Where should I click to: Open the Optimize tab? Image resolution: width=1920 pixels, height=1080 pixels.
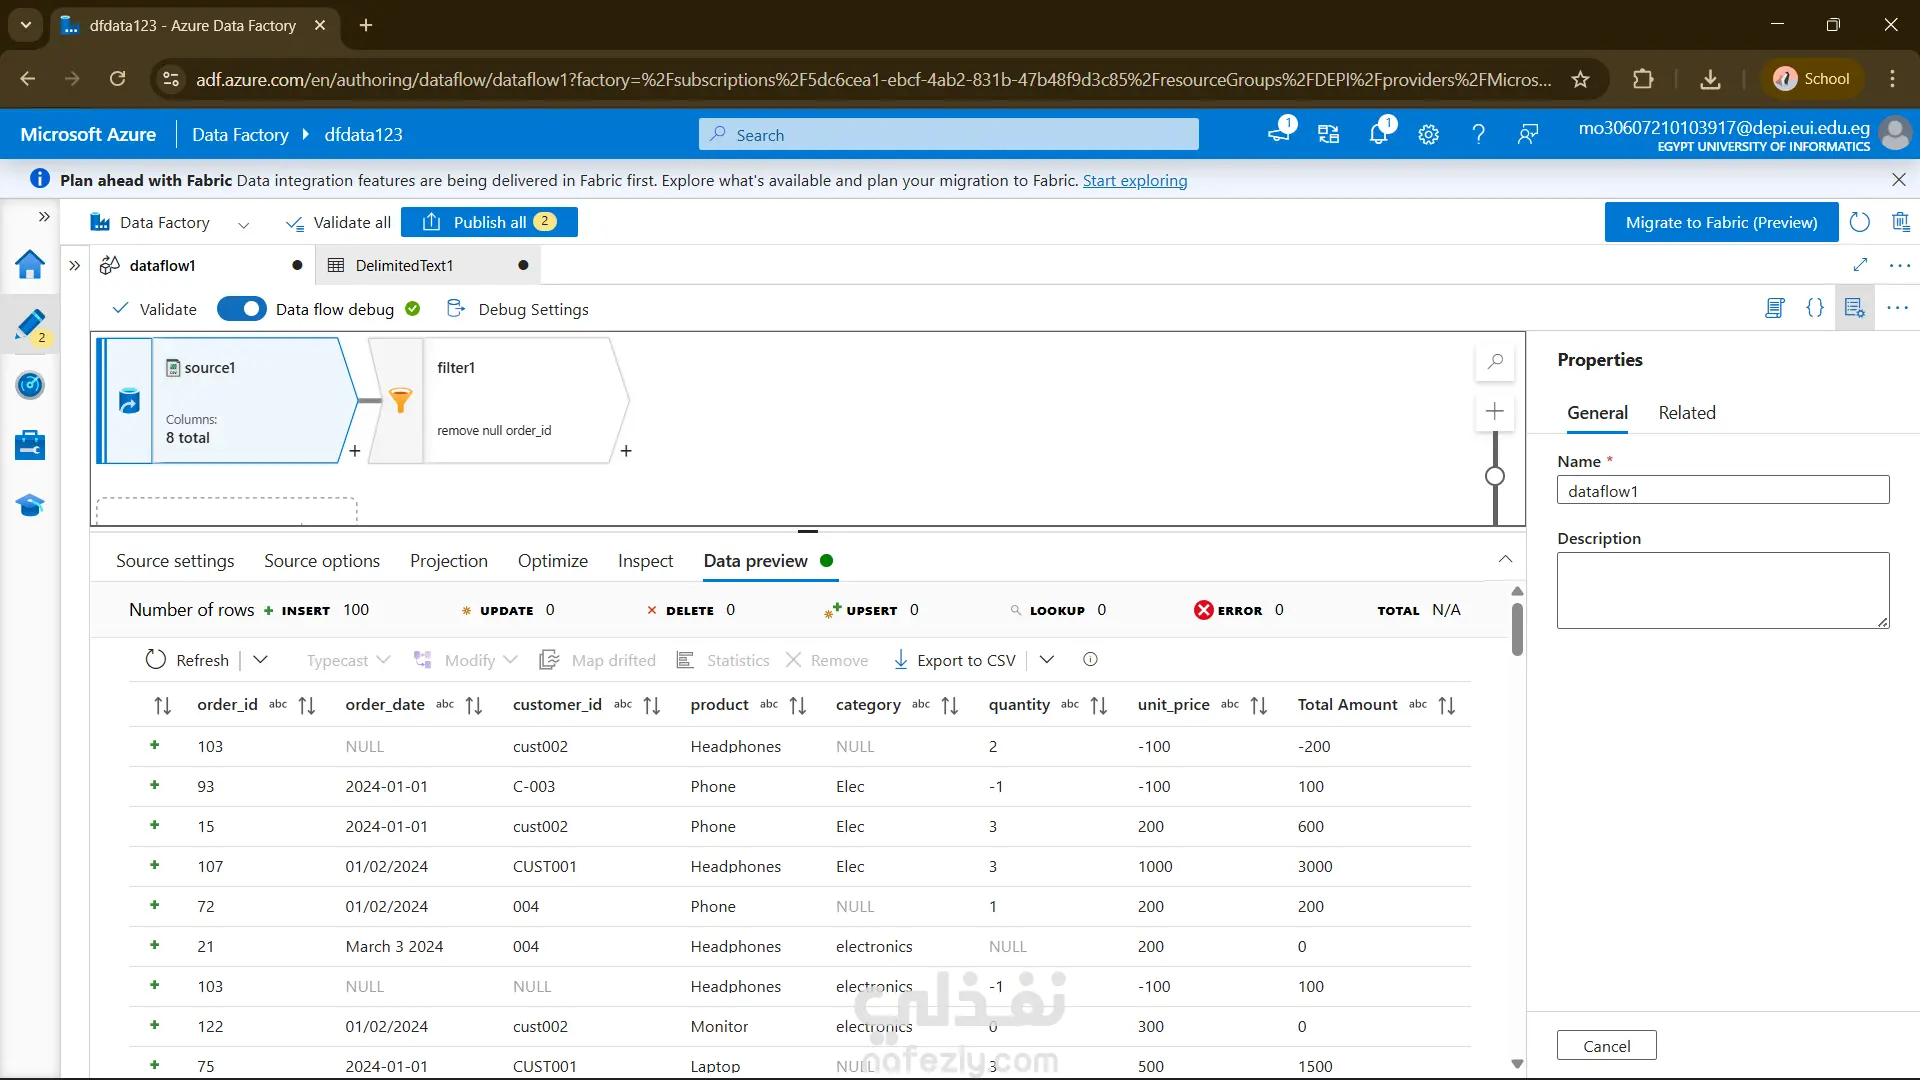tap(553, 561)
